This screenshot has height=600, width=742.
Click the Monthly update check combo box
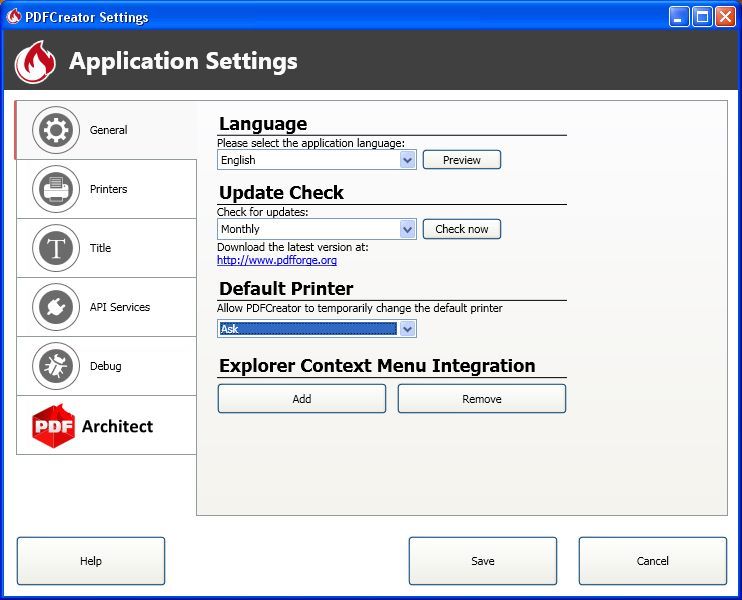point(317,229)
